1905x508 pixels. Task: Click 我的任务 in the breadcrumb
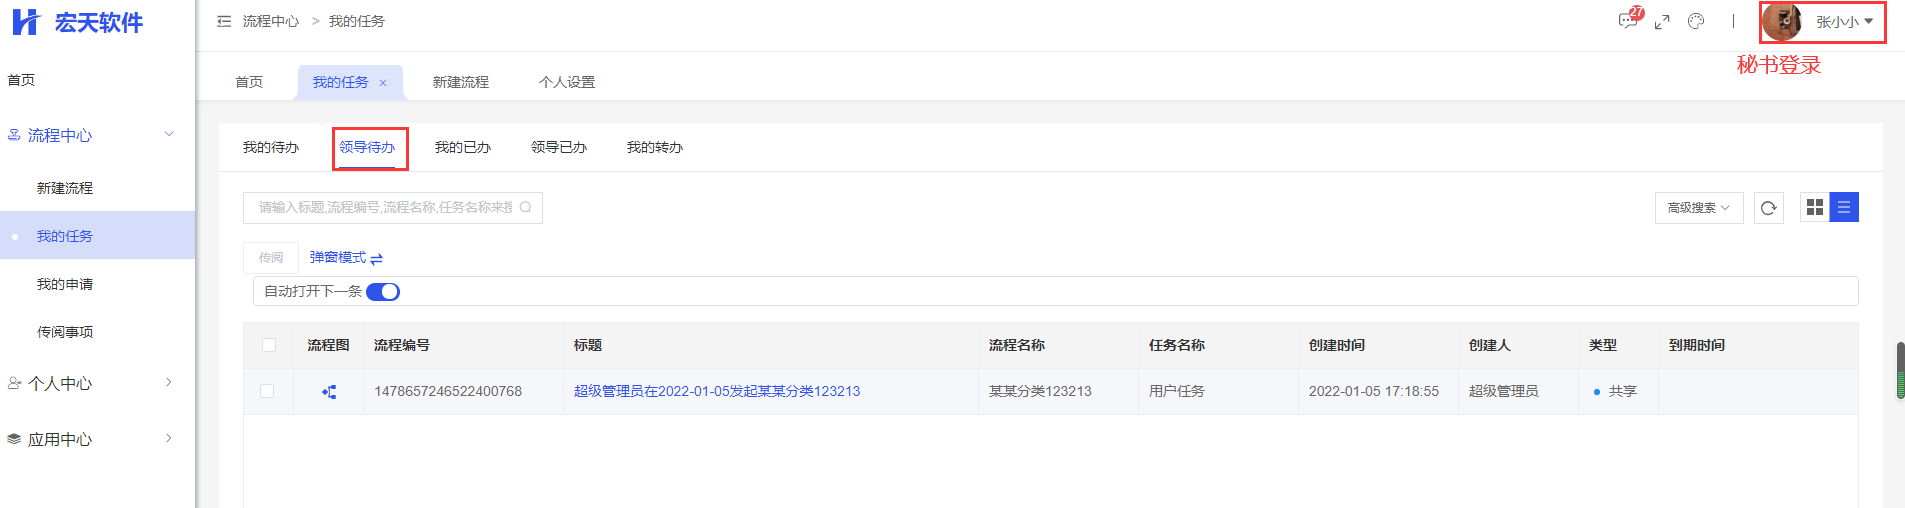[357, 21]
